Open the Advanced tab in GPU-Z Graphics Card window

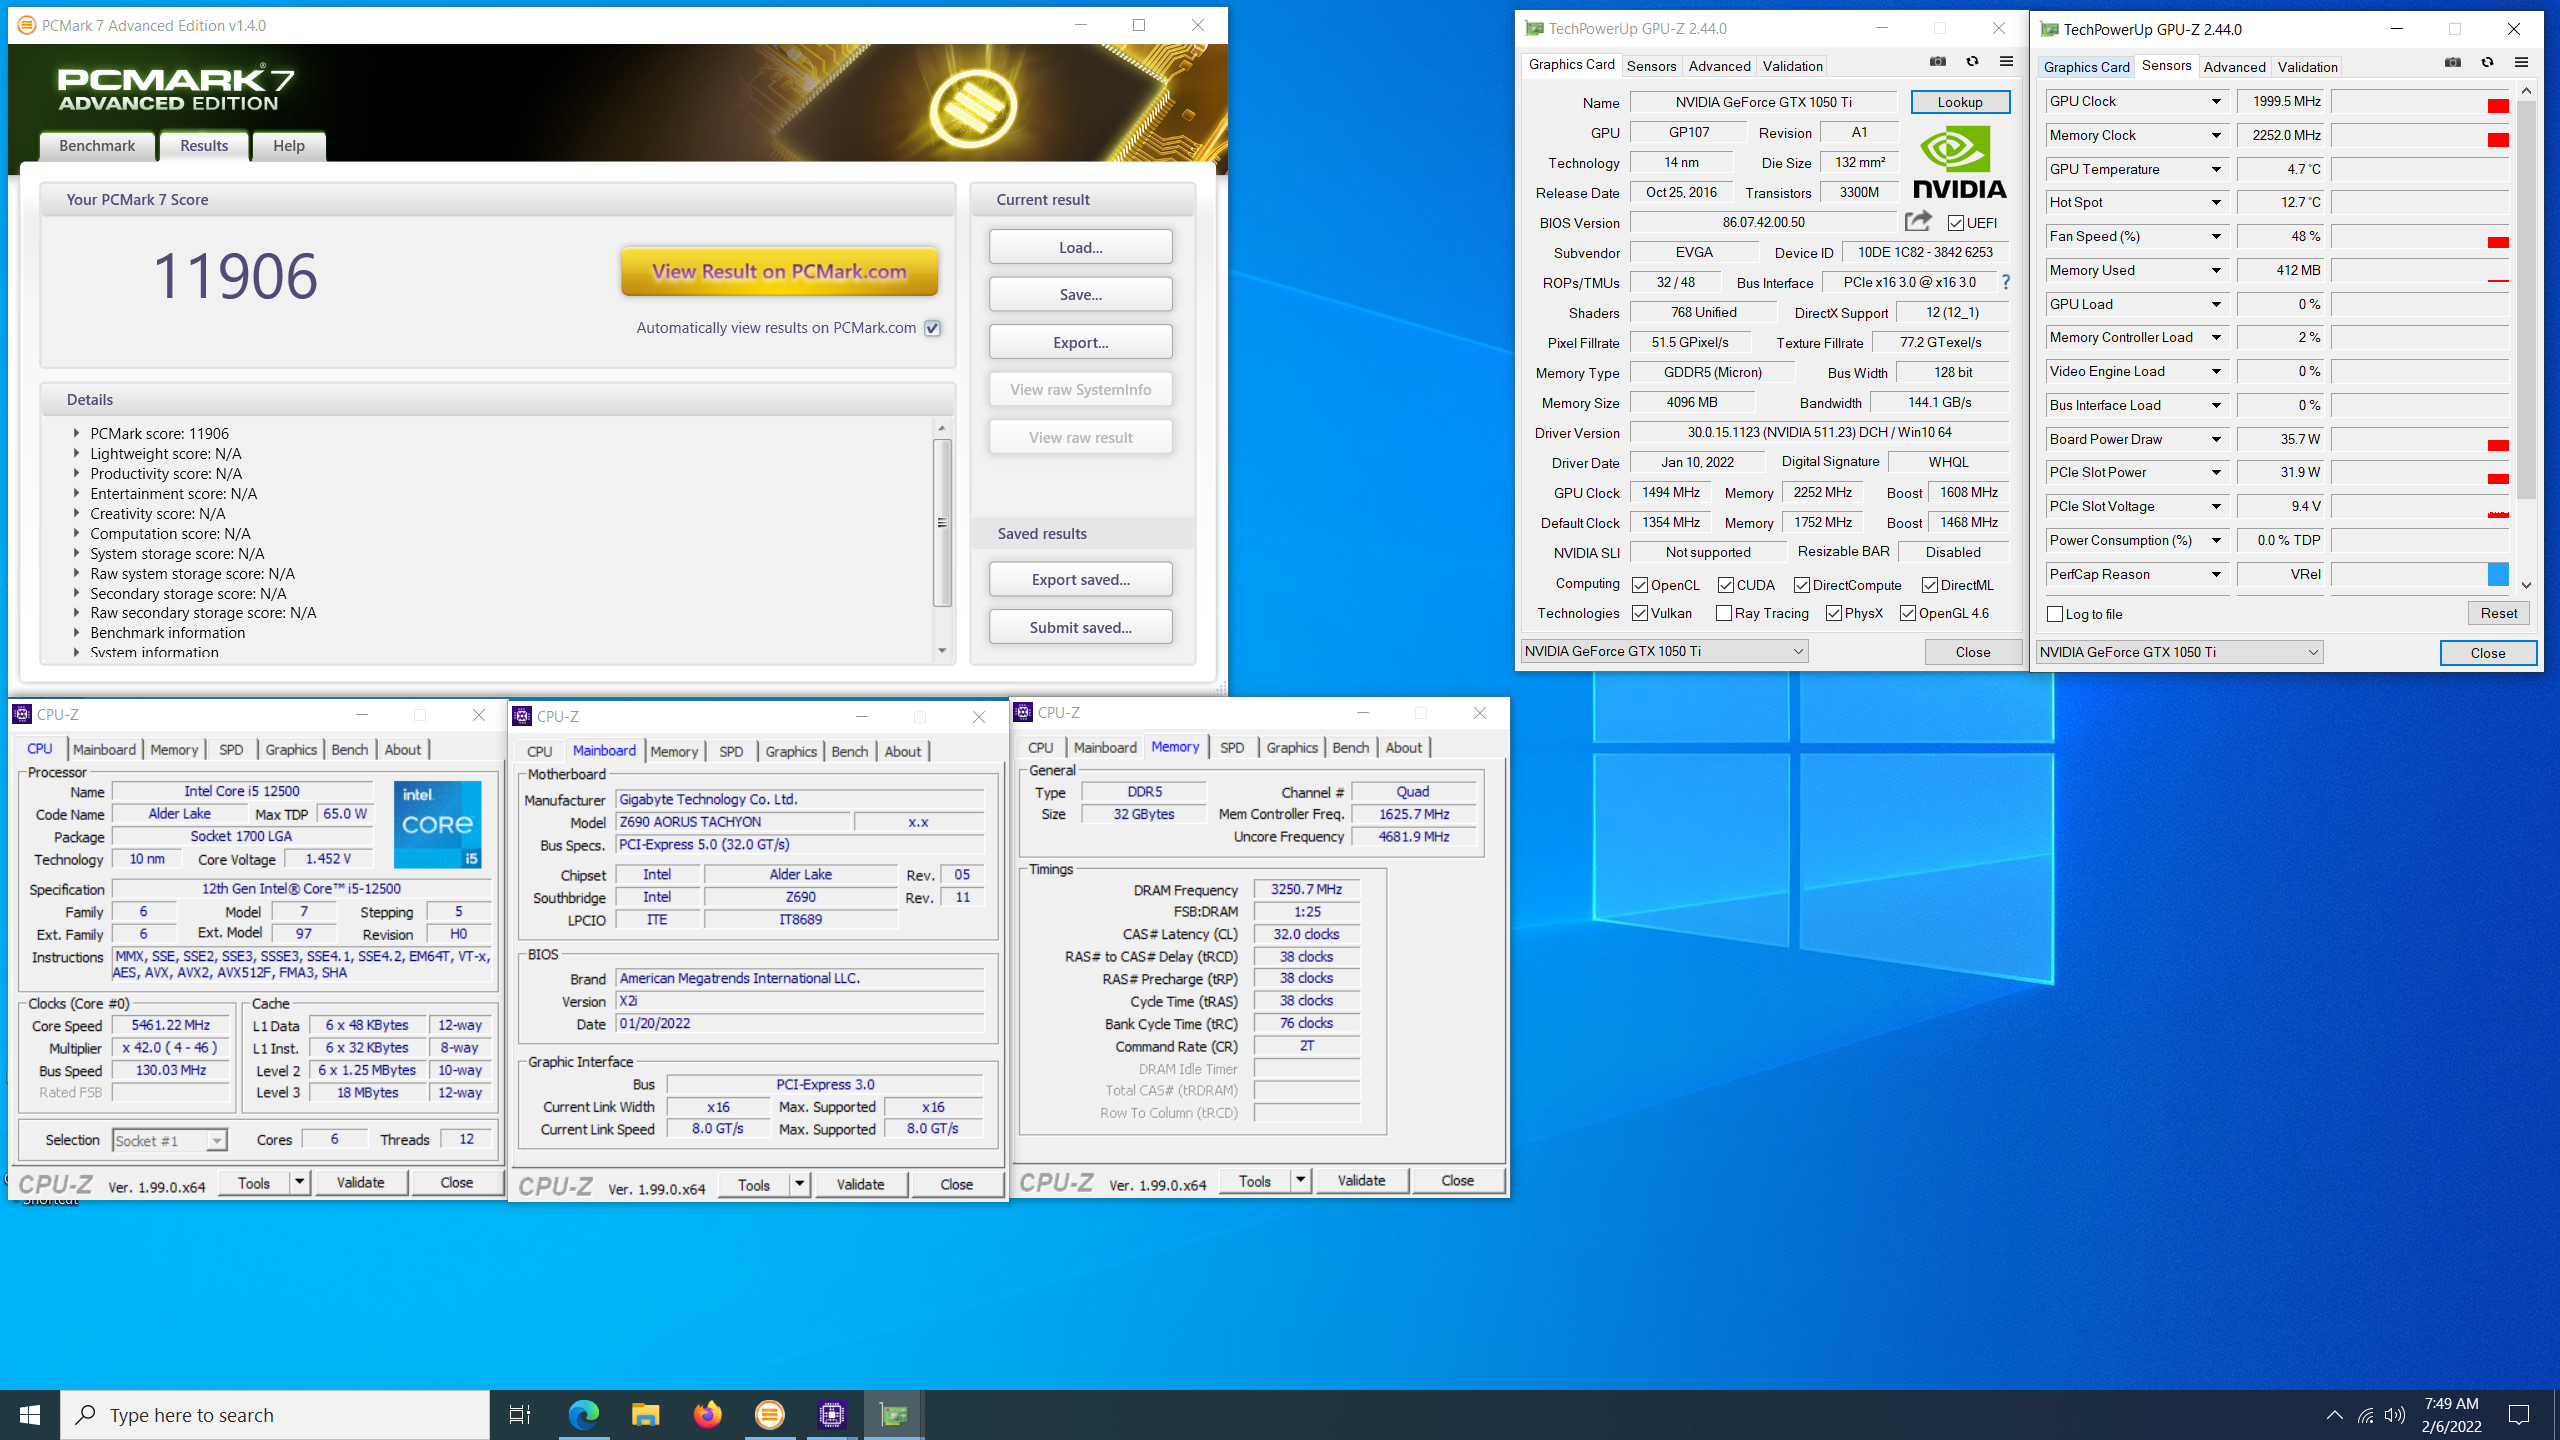[x=1720, y=66]
